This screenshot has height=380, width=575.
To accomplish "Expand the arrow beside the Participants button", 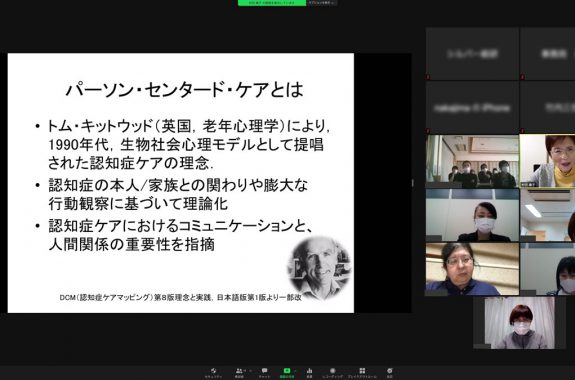I will (250, 371).
